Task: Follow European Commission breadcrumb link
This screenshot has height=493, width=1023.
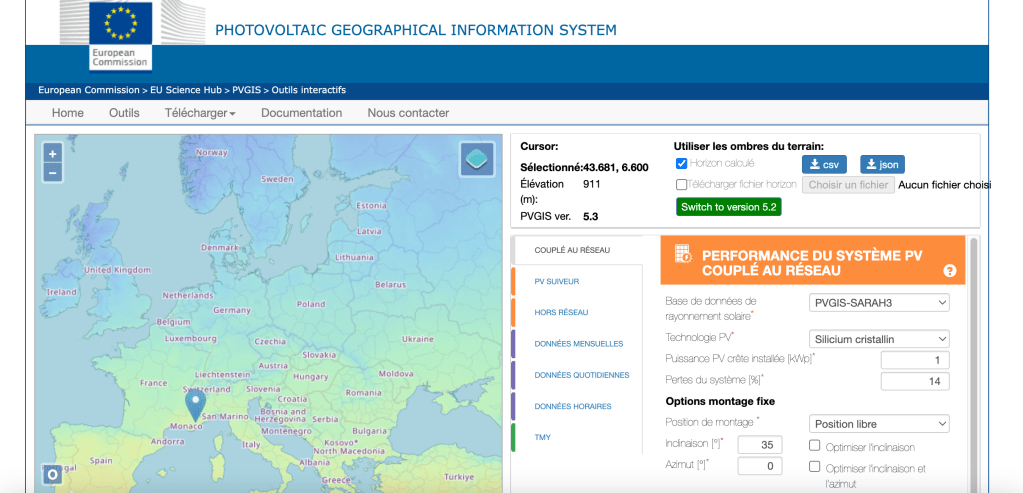Action: pos(89,90)
